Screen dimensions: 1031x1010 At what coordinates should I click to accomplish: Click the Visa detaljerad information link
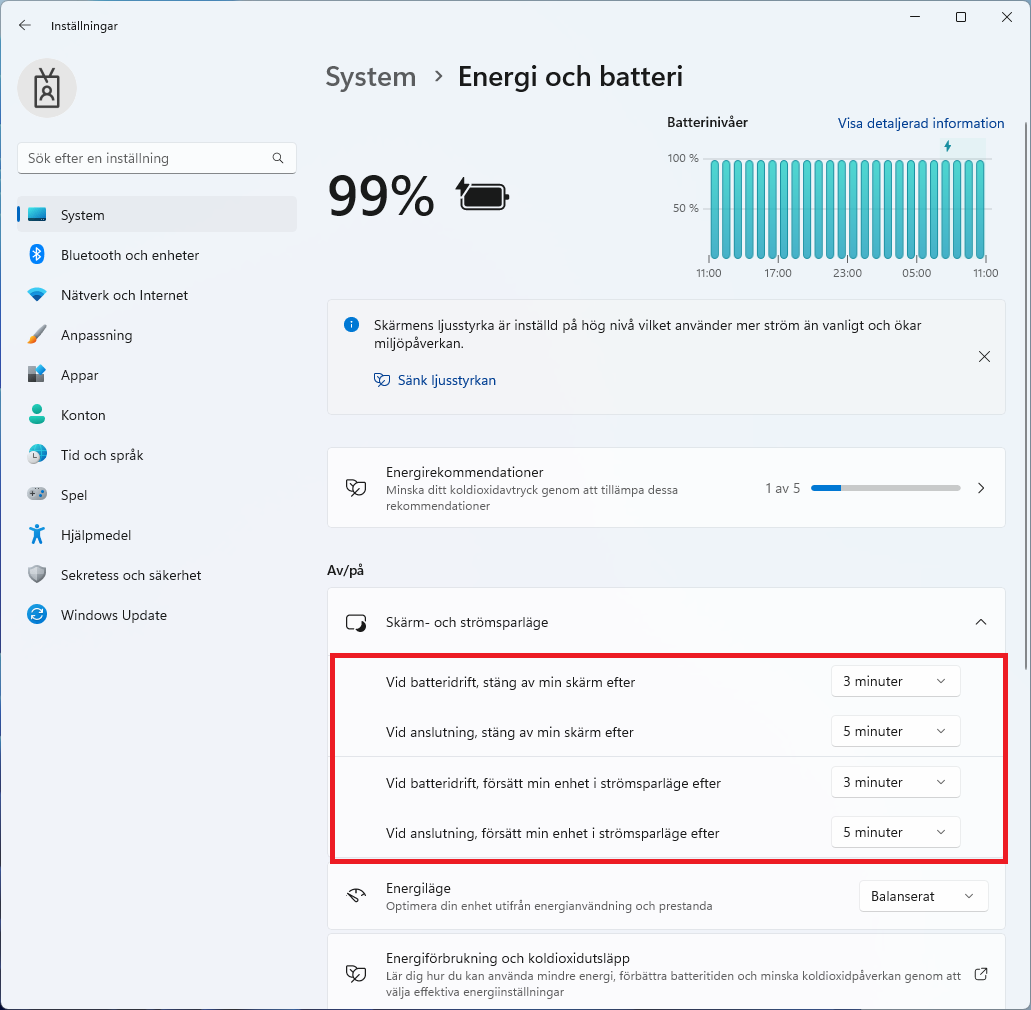(921, 123)
